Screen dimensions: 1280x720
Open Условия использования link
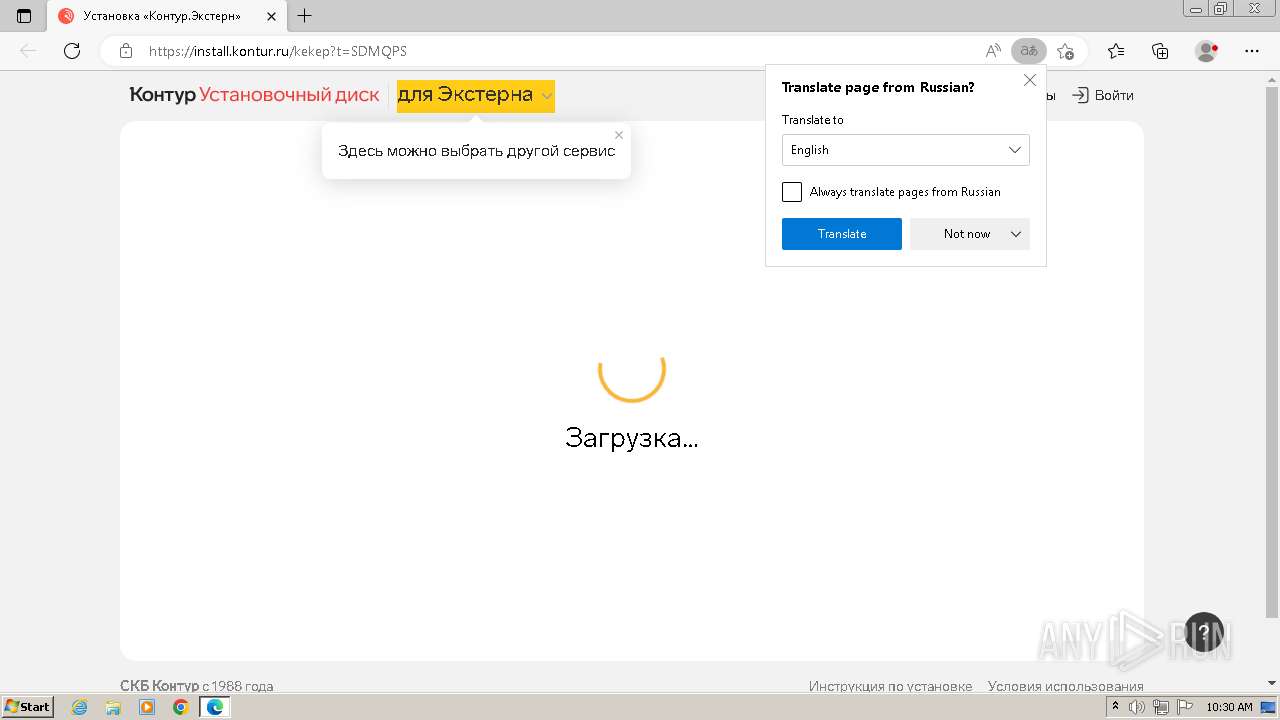(1065, 686)
